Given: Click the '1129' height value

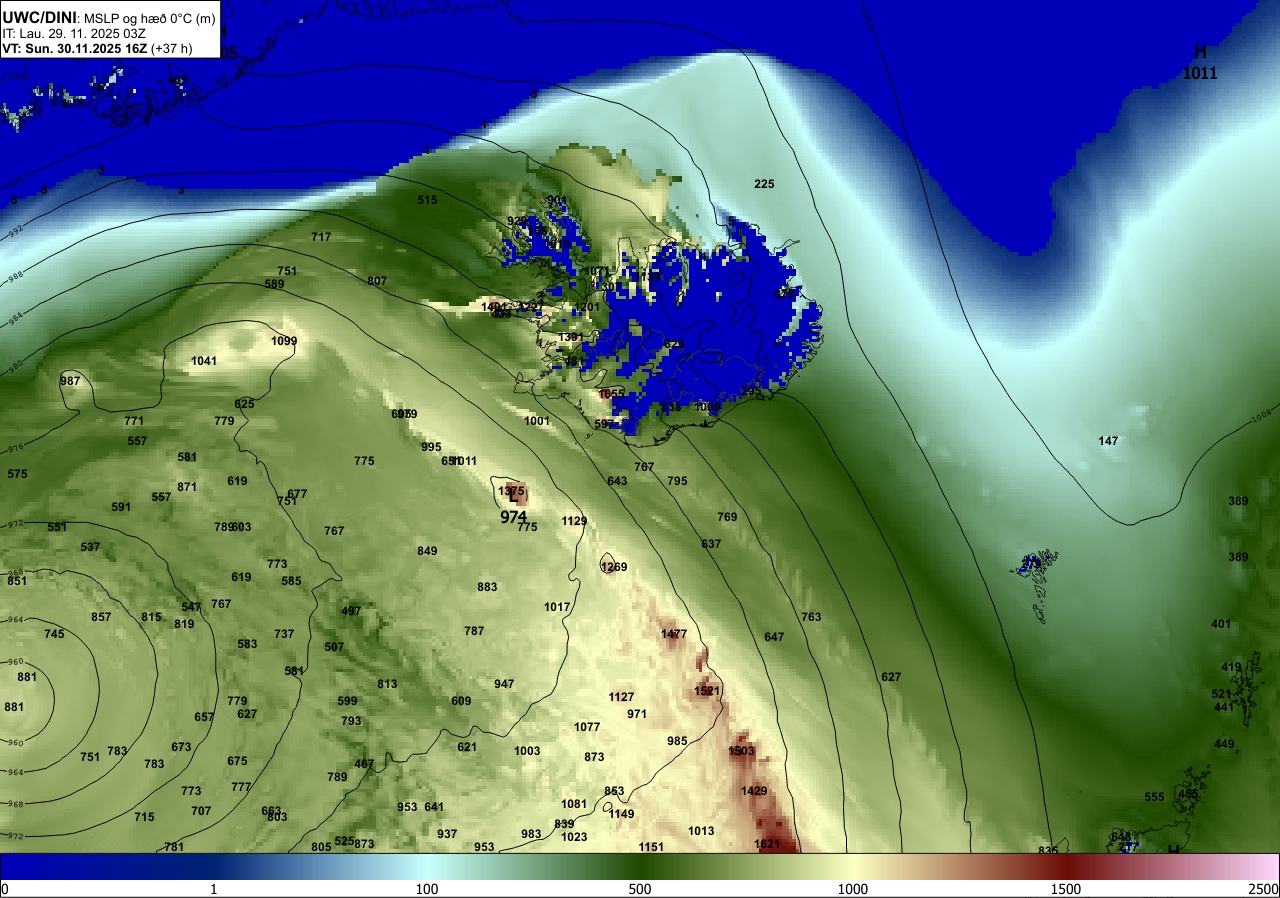Looking at the screenshot, I should (x=574, y=521).
